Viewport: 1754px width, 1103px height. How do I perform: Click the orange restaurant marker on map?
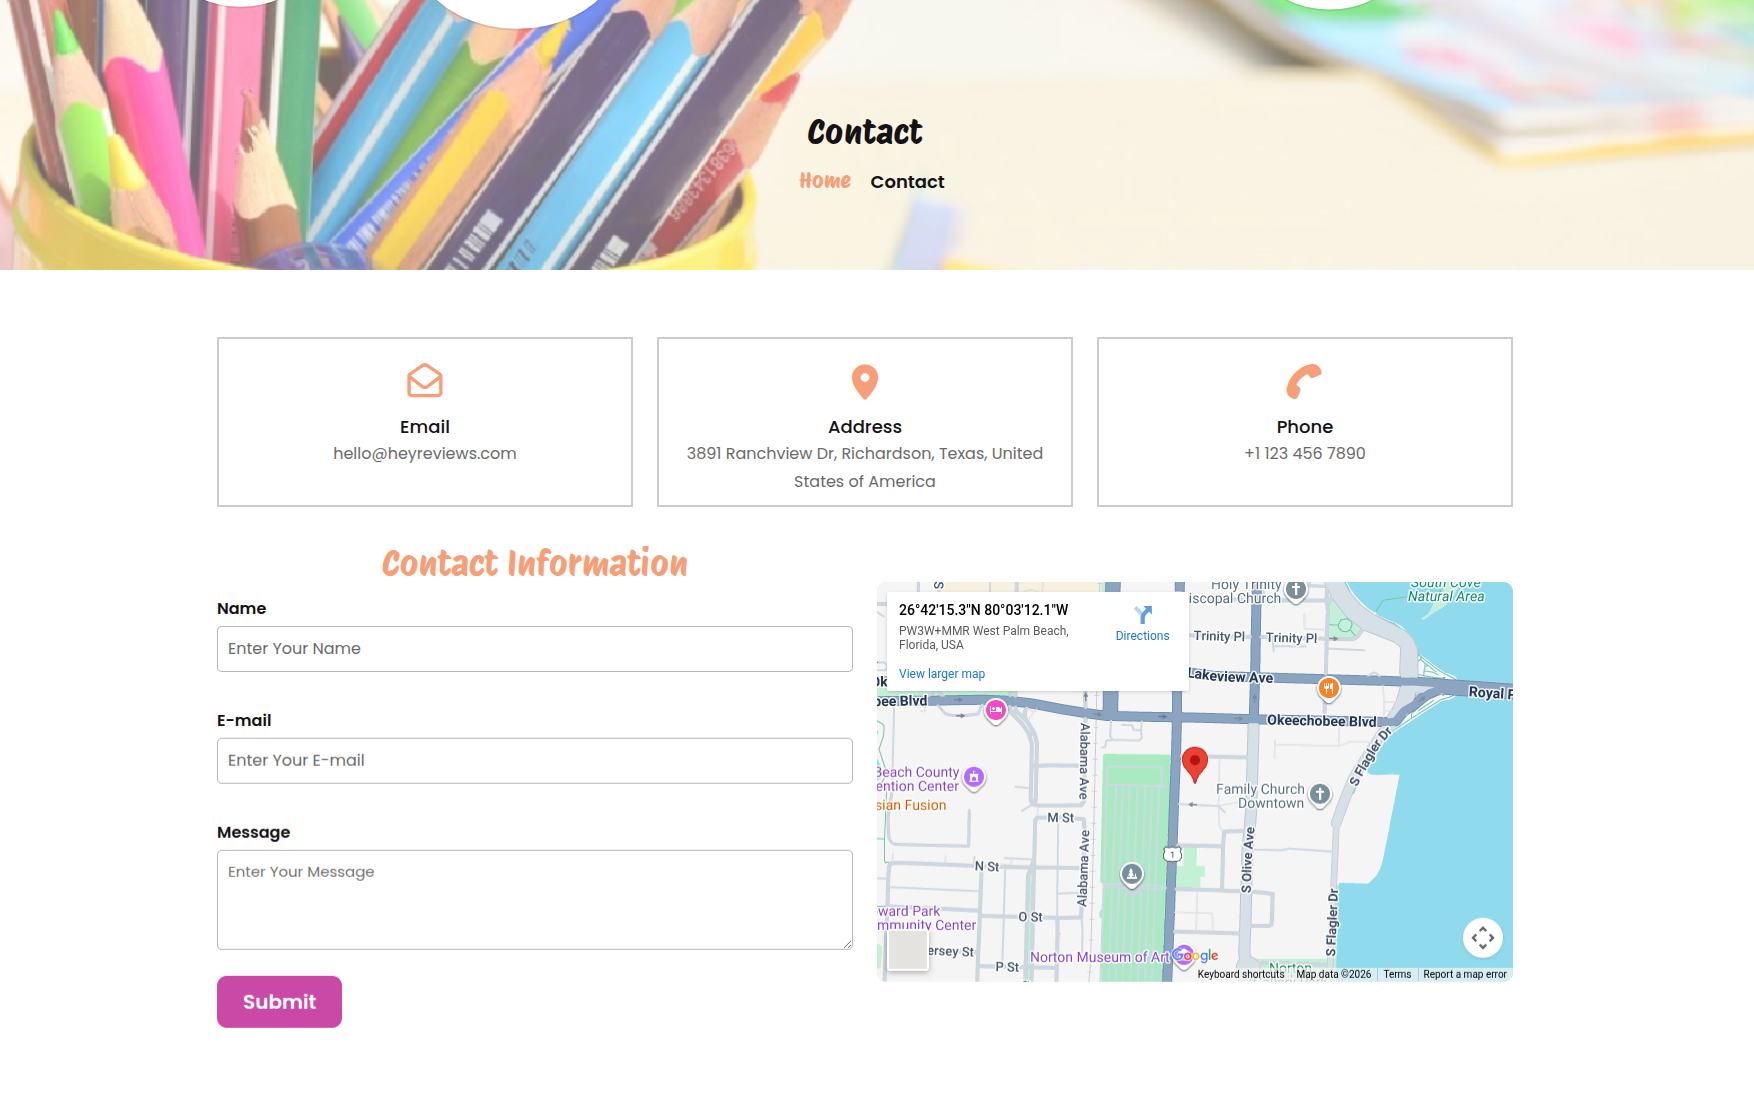click(1328, 688)
